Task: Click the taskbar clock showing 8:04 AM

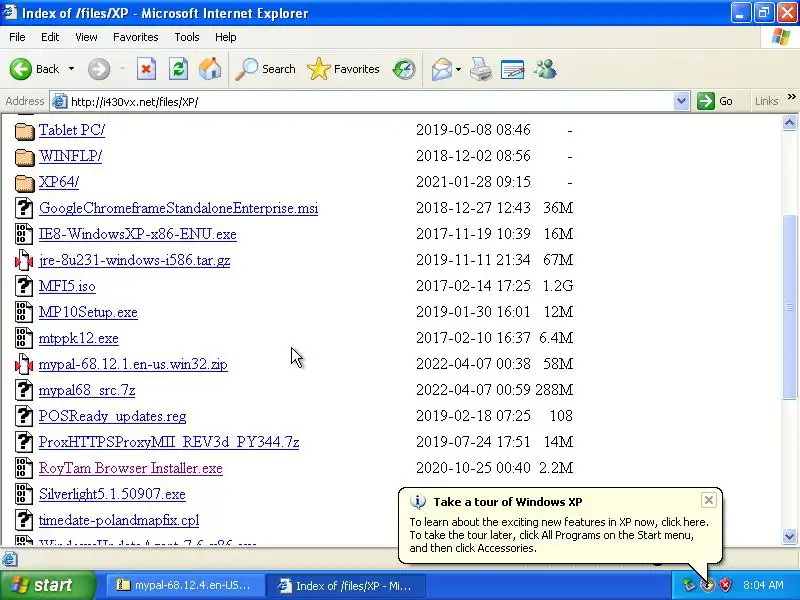Action: point(763,585)
